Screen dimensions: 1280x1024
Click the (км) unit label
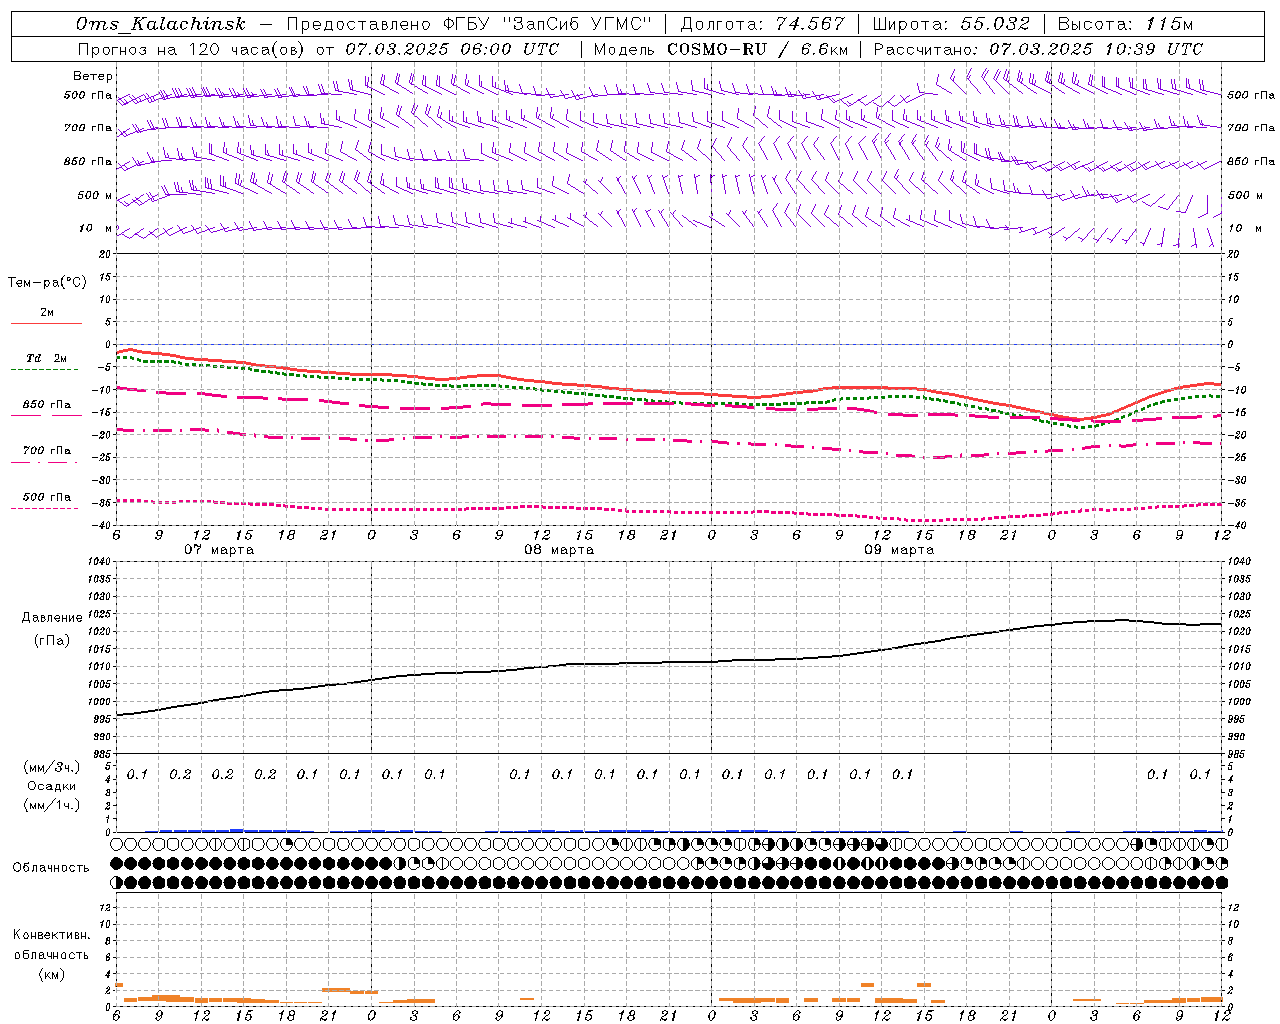51,974
